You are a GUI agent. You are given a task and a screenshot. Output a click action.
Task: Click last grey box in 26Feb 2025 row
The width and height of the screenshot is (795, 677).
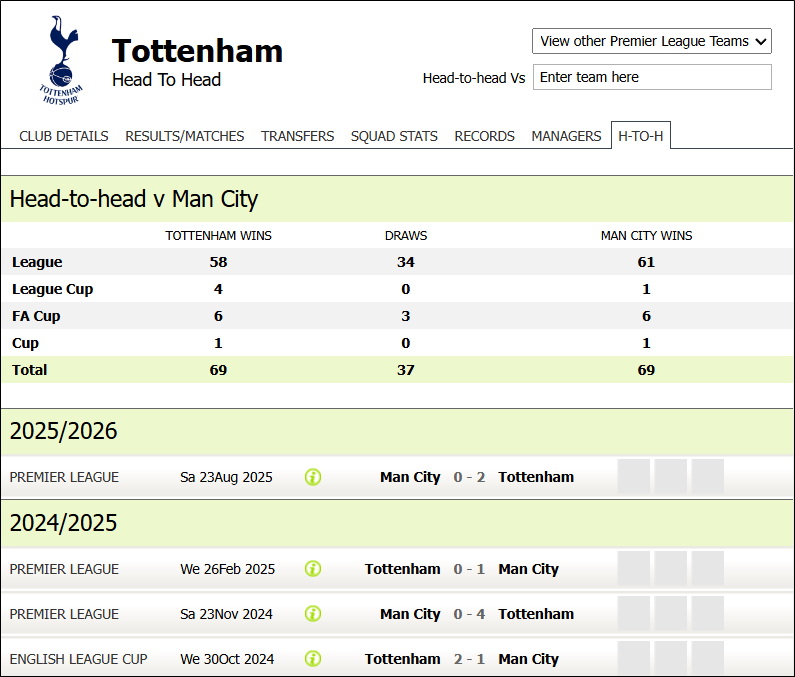tap(707, 569)
